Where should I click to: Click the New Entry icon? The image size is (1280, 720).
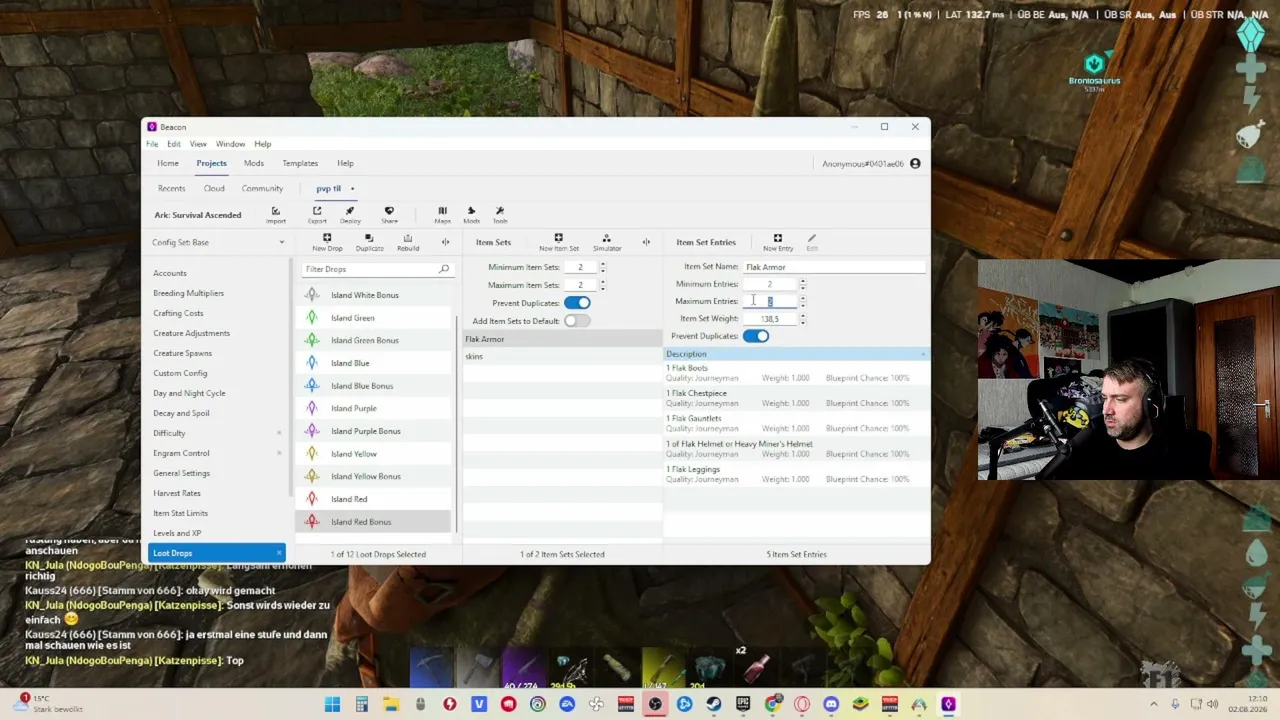[777, 238]
